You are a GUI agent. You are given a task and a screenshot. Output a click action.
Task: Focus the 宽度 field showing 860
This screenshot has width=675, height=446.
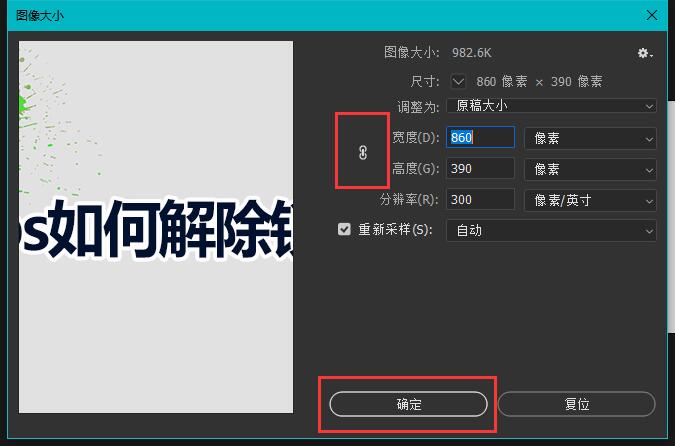(x=480, y=137)
